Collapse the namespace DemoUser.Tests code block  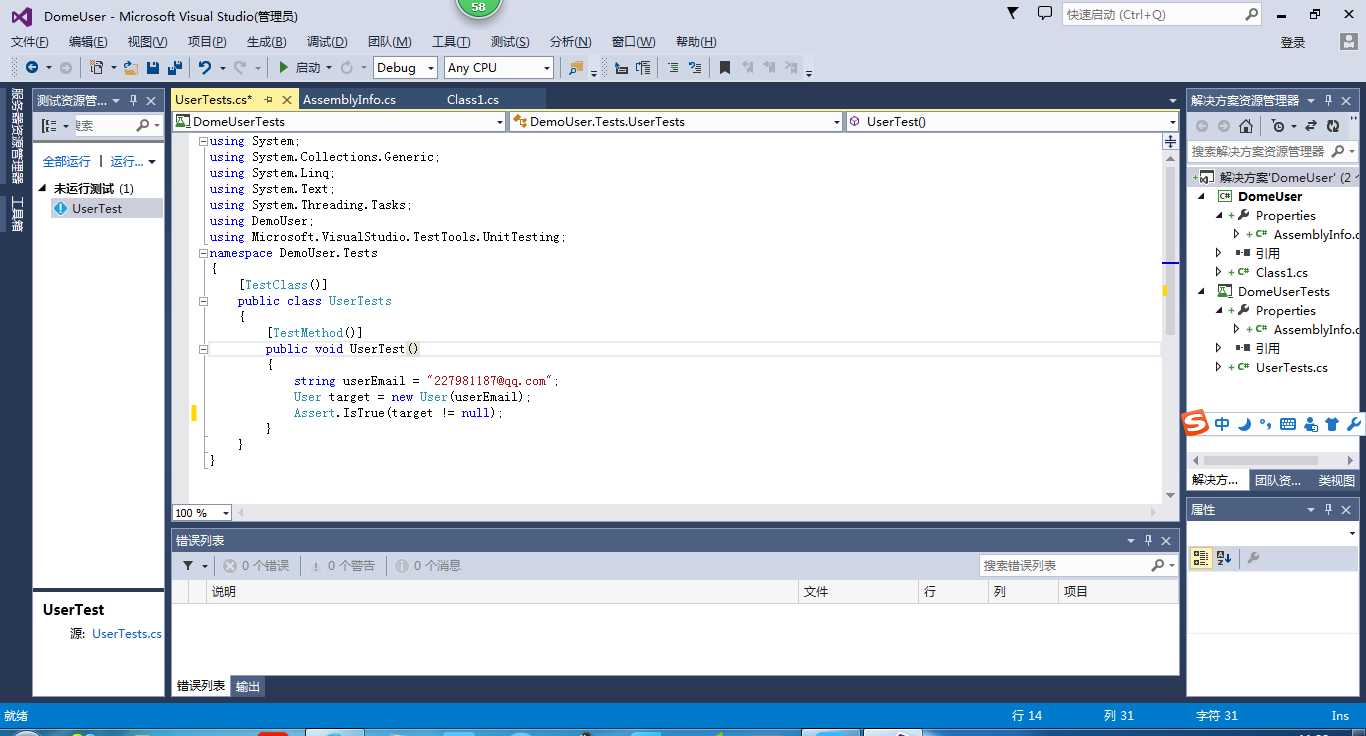coord(203,253)
